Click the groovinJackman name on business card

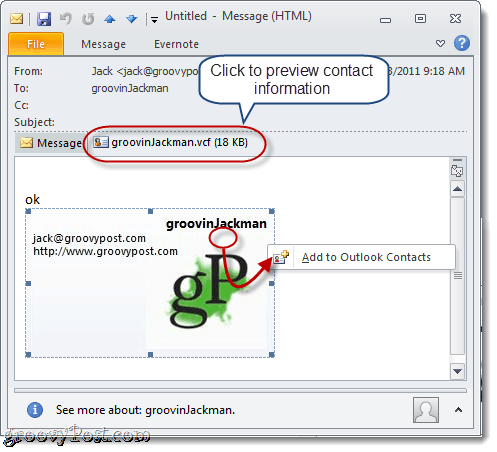coord(216,224)
